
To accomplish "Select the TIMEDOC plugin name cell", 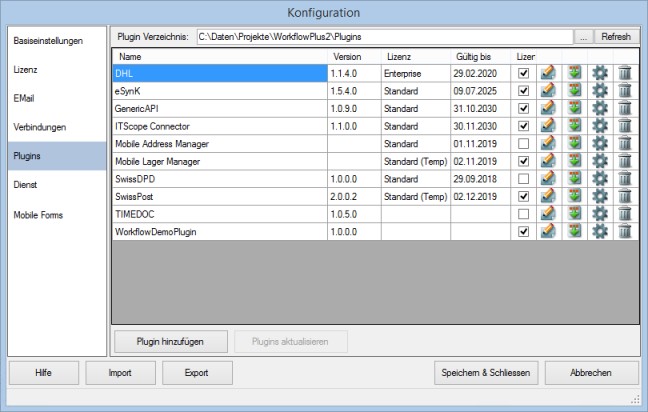I will [220, 214].
